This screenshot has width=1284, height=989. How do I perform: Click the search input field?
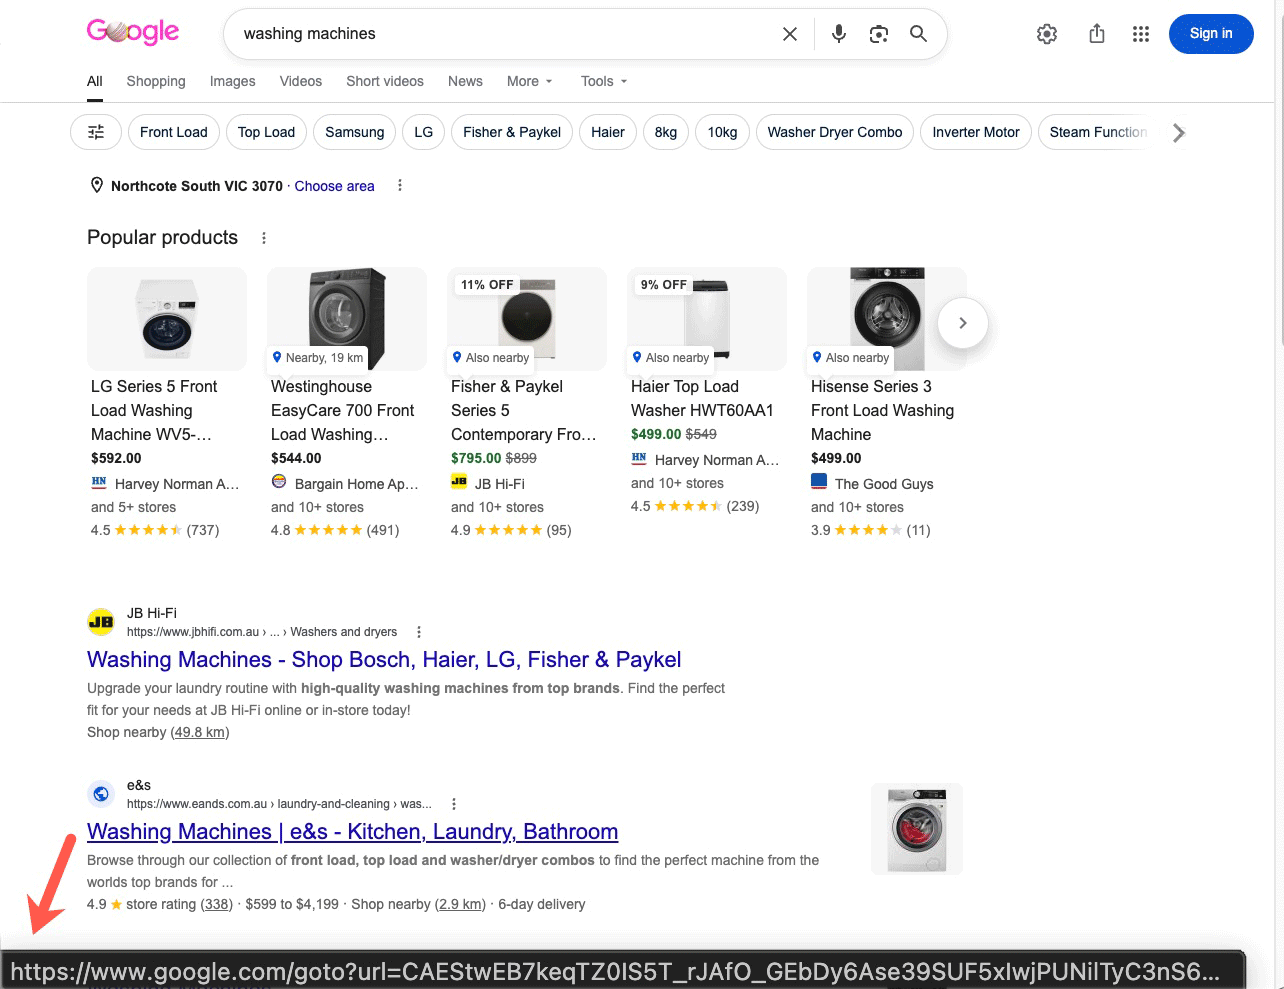tap(505, 34)
